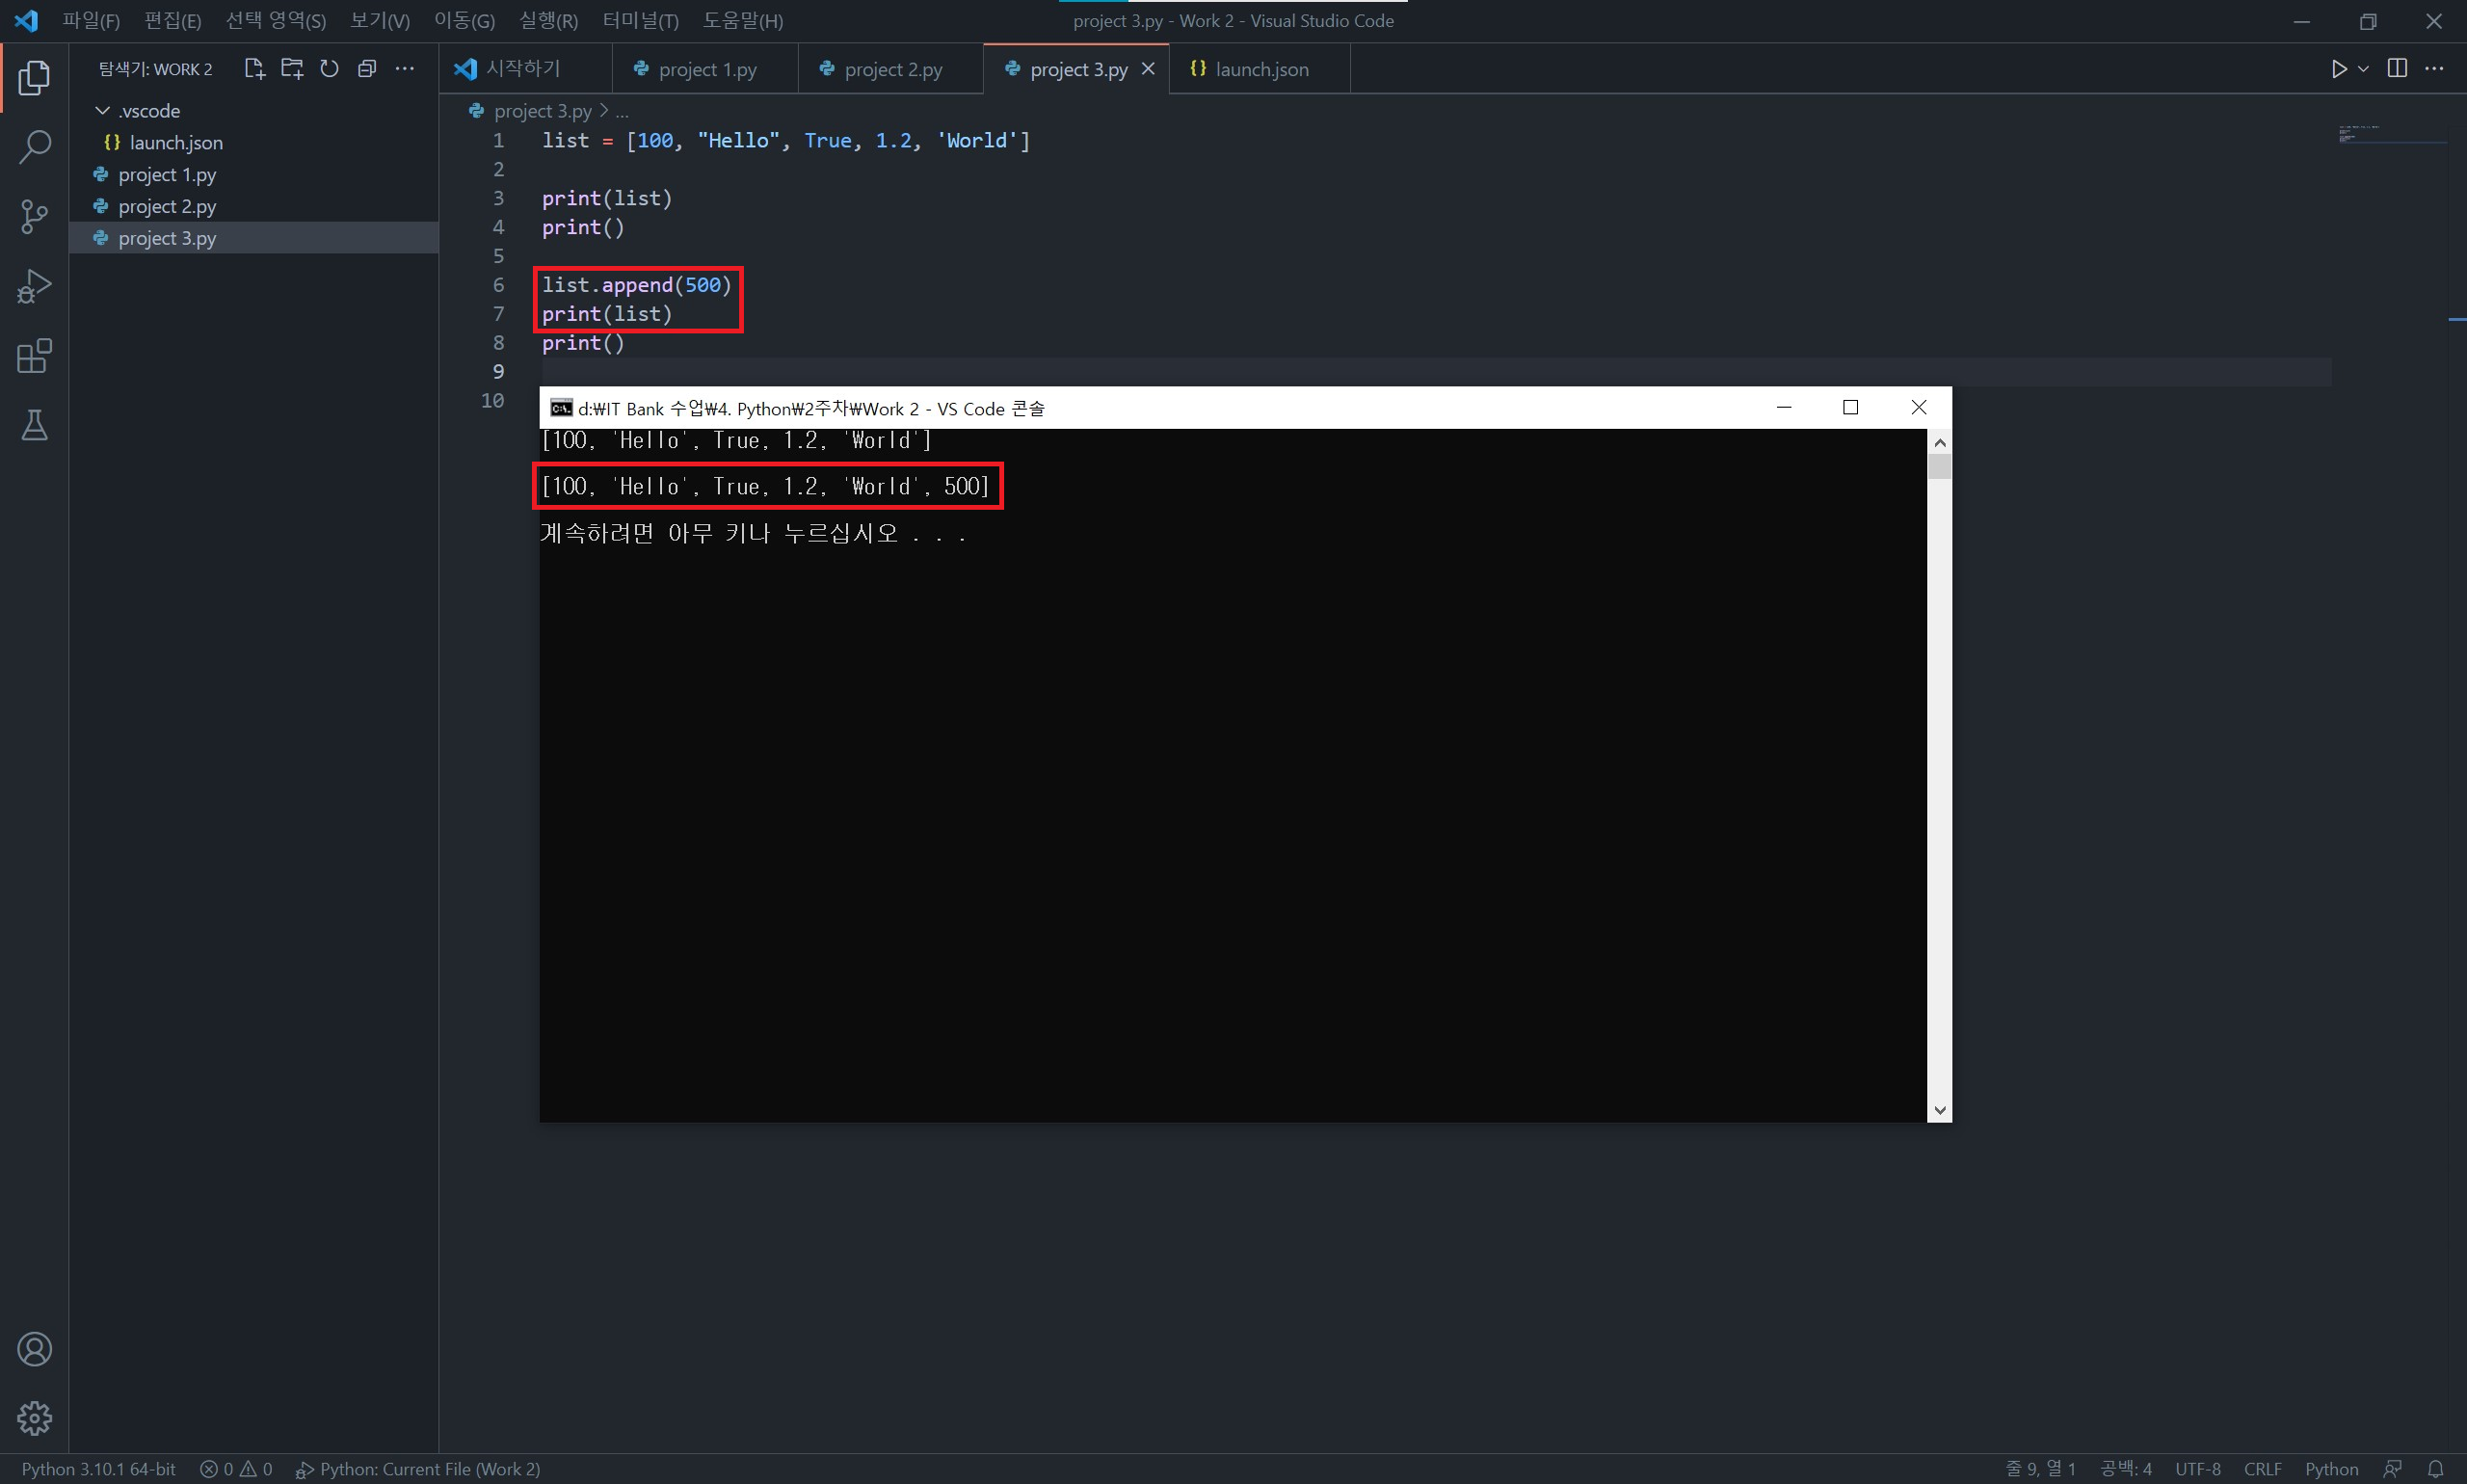
Task: Open the Testing flask view
Action: pos(34,426)
